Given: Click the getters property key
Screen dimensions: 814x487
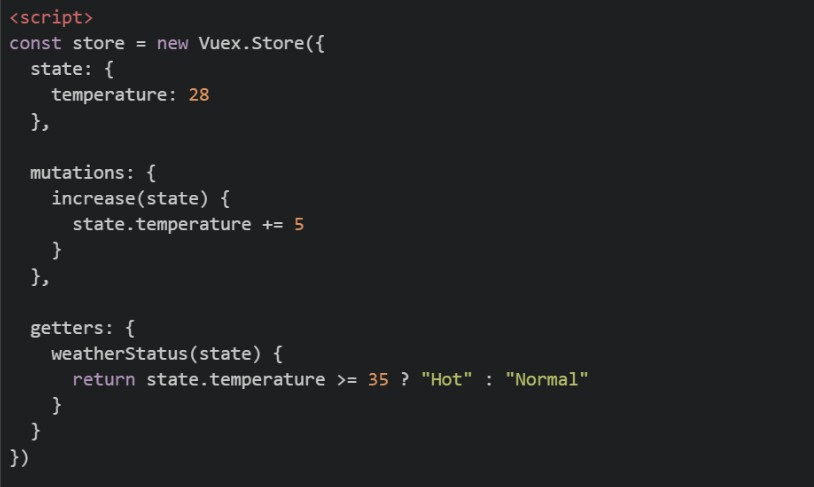Looking at the screenshot, I should pyautogui.click(x=66, y=328).
